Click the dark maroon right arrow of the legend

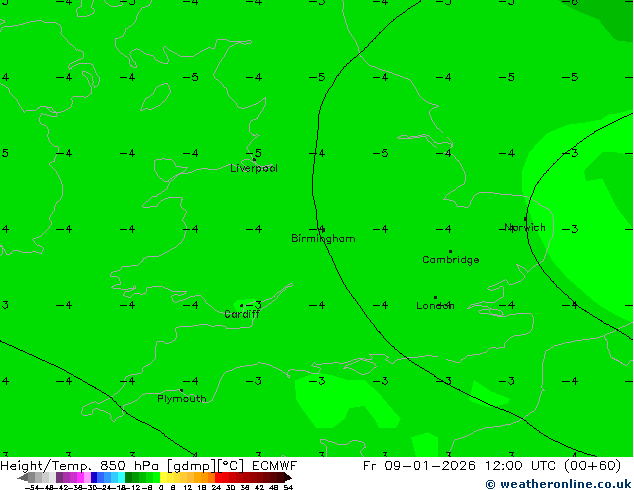(288, 477)
